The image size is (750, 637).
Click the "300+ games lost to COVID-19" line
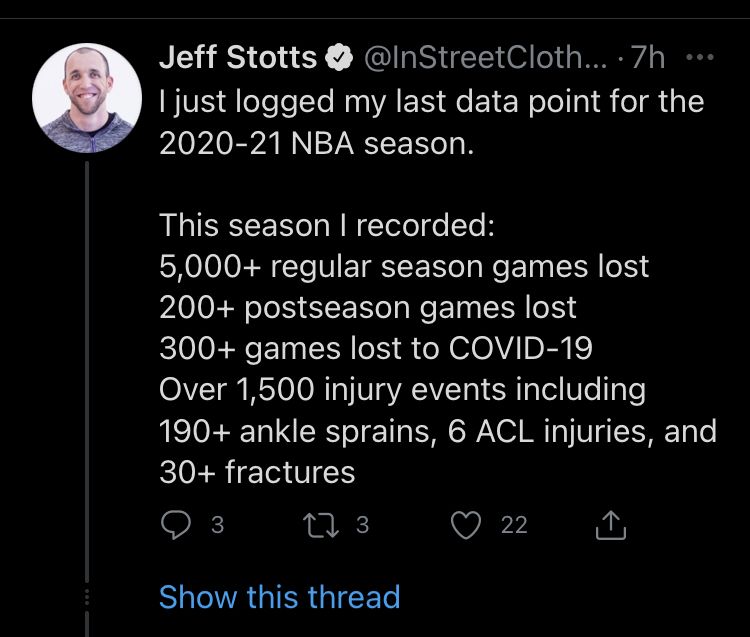tap(376, 348)
